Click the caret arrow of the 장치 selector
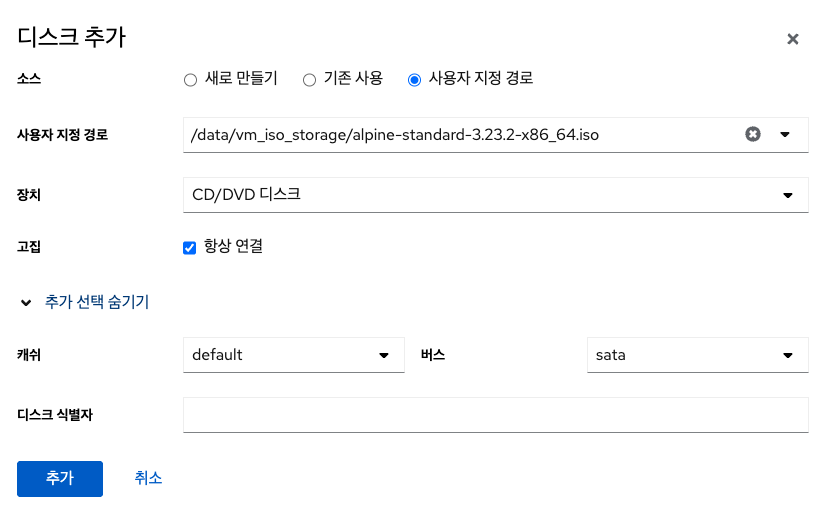The image size is (825, 519). coord(788,195)
